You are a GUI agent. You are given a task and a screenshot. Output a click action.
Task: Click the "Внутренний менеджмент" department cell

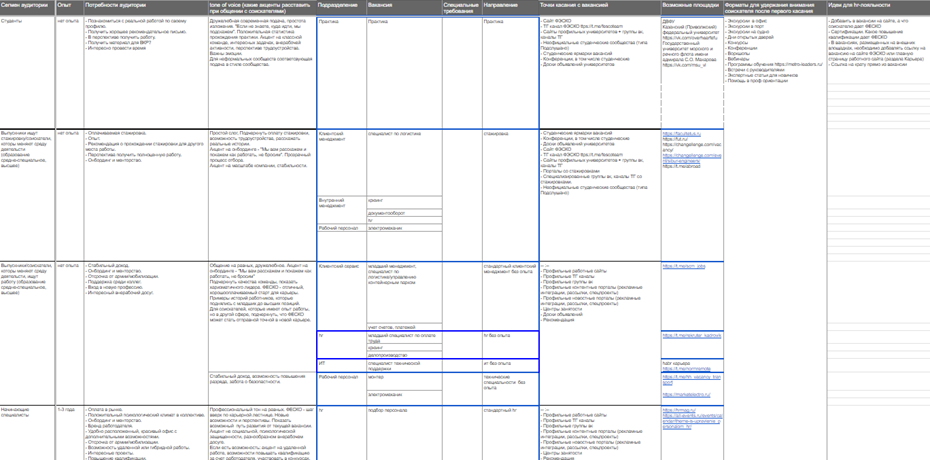coord(341,210)
